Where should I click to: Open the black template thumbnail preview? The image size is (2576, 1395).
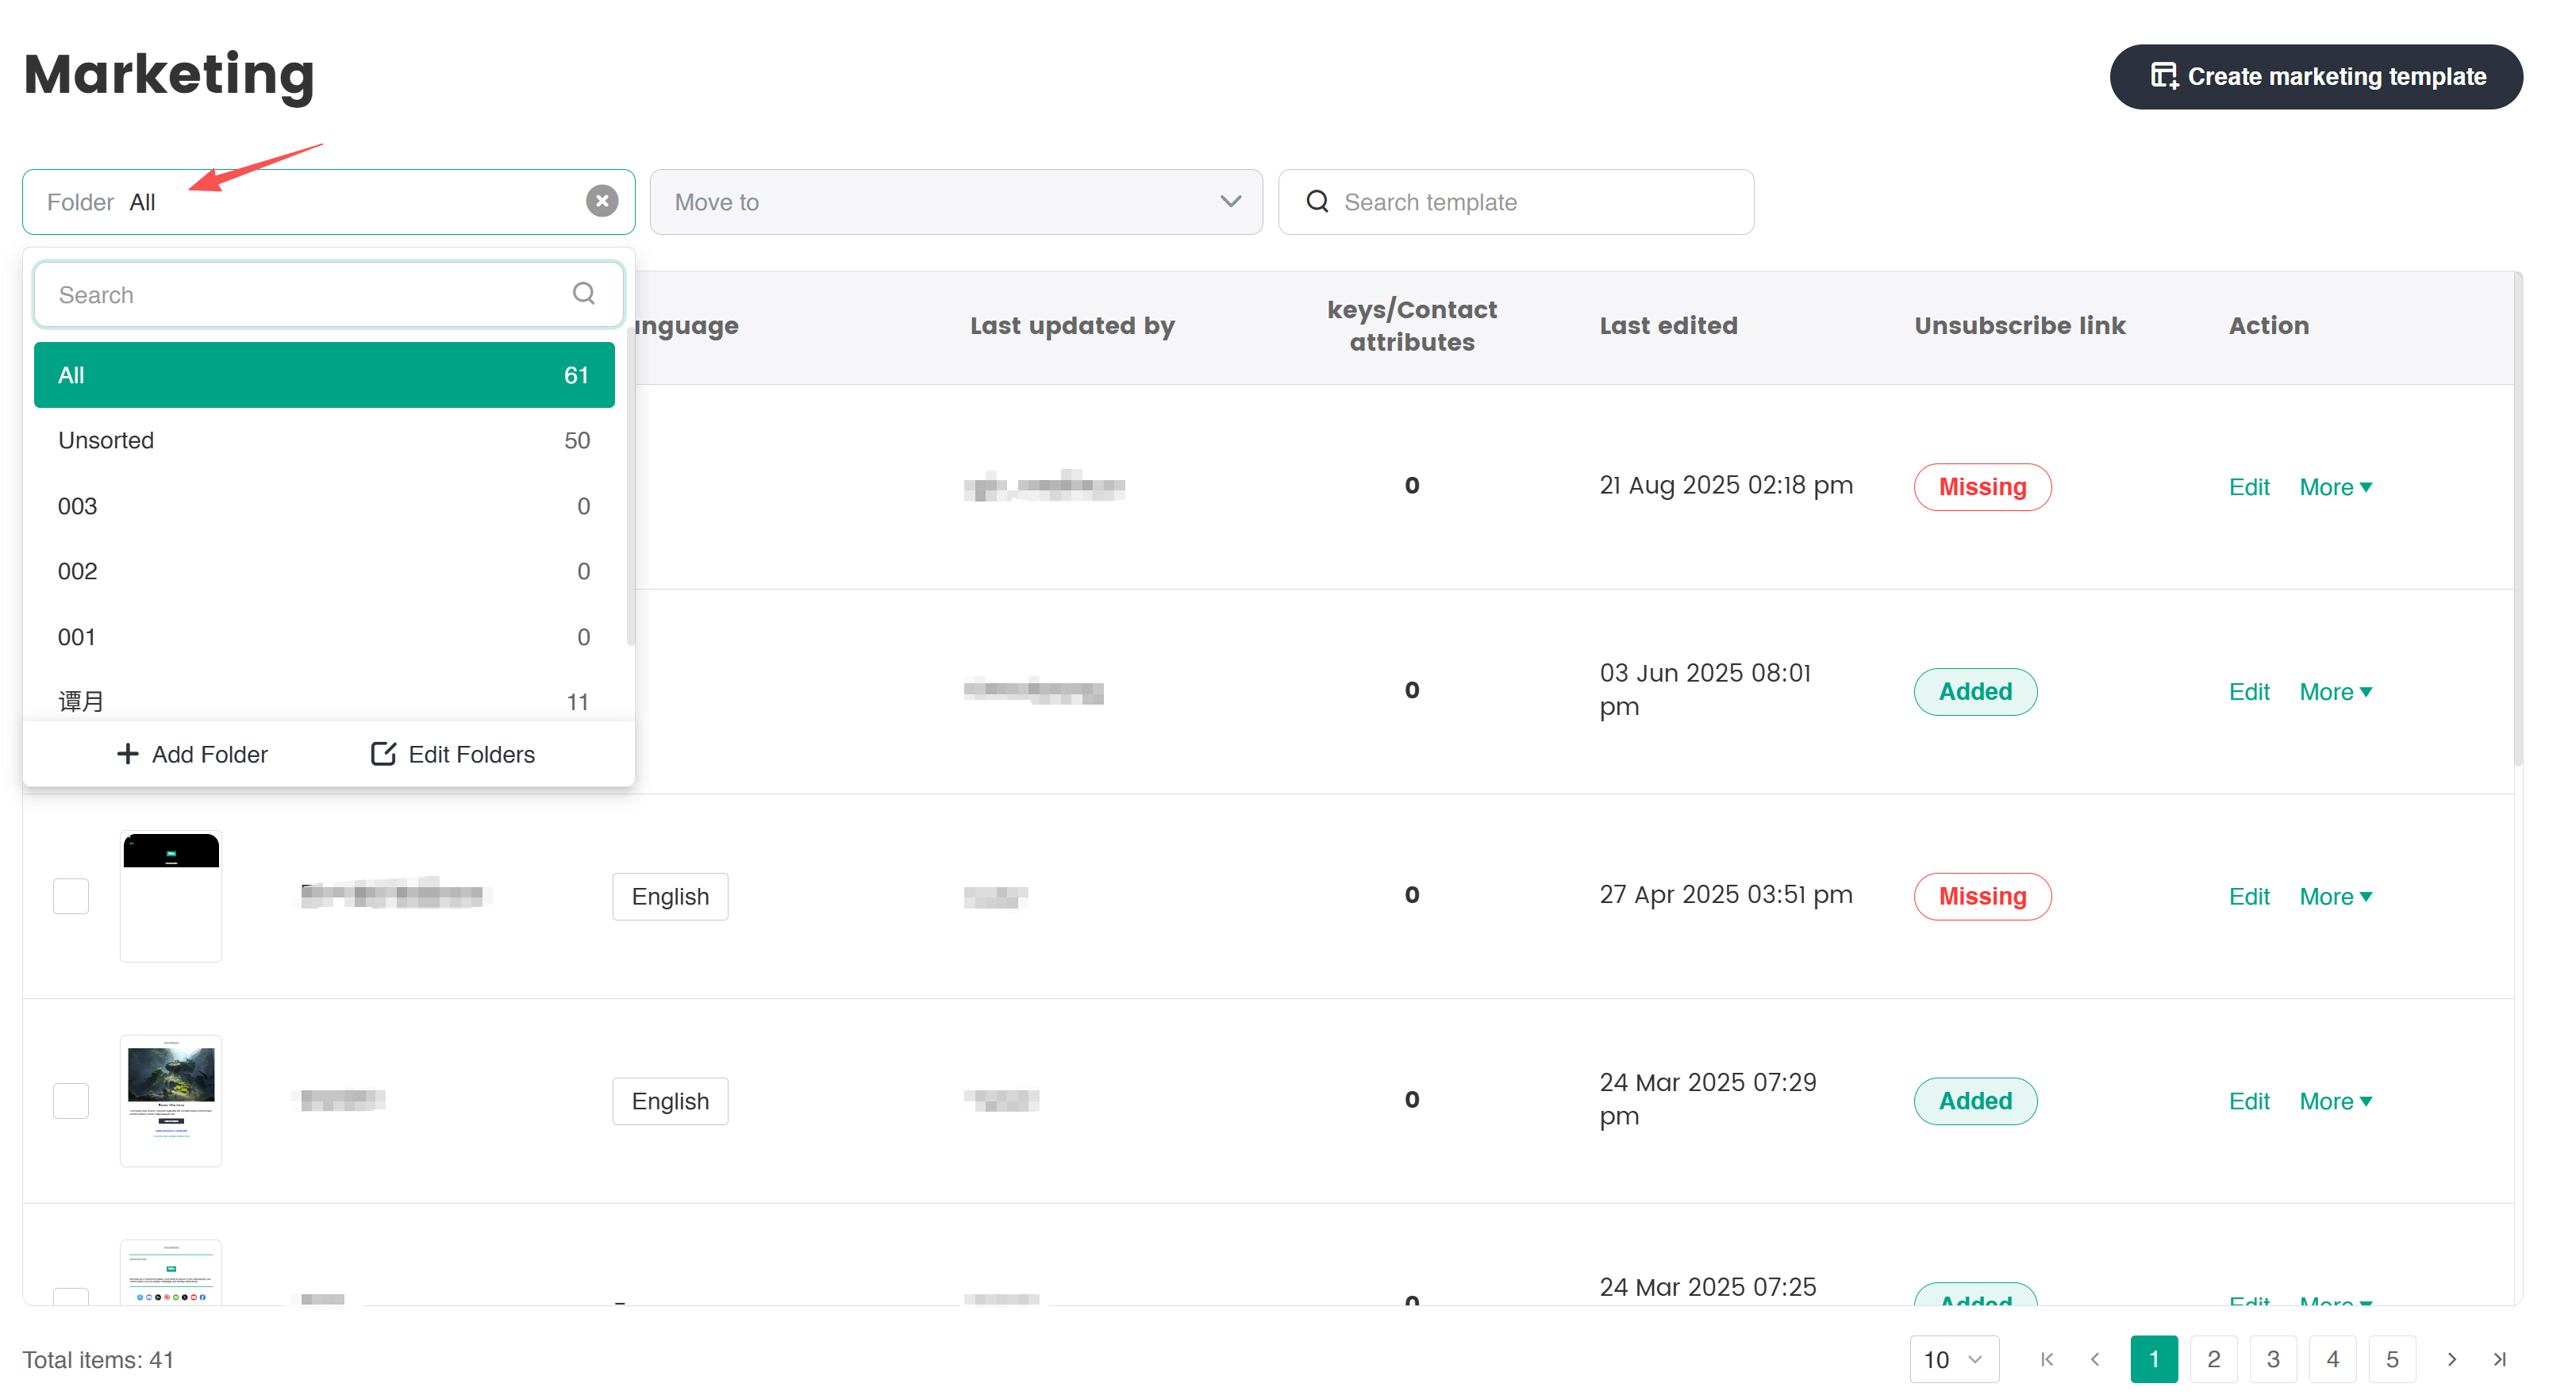click(171, 896)
